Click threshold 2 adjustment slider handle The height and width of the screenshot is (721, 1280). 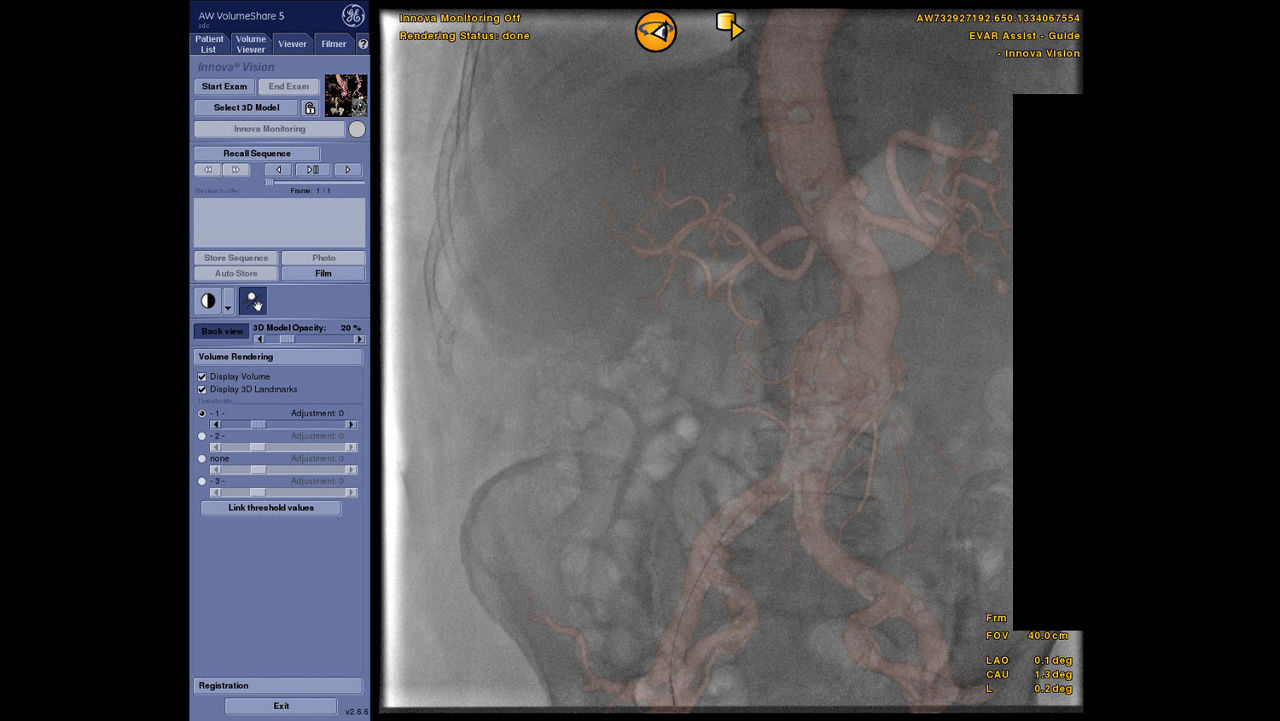click(258, 447)
